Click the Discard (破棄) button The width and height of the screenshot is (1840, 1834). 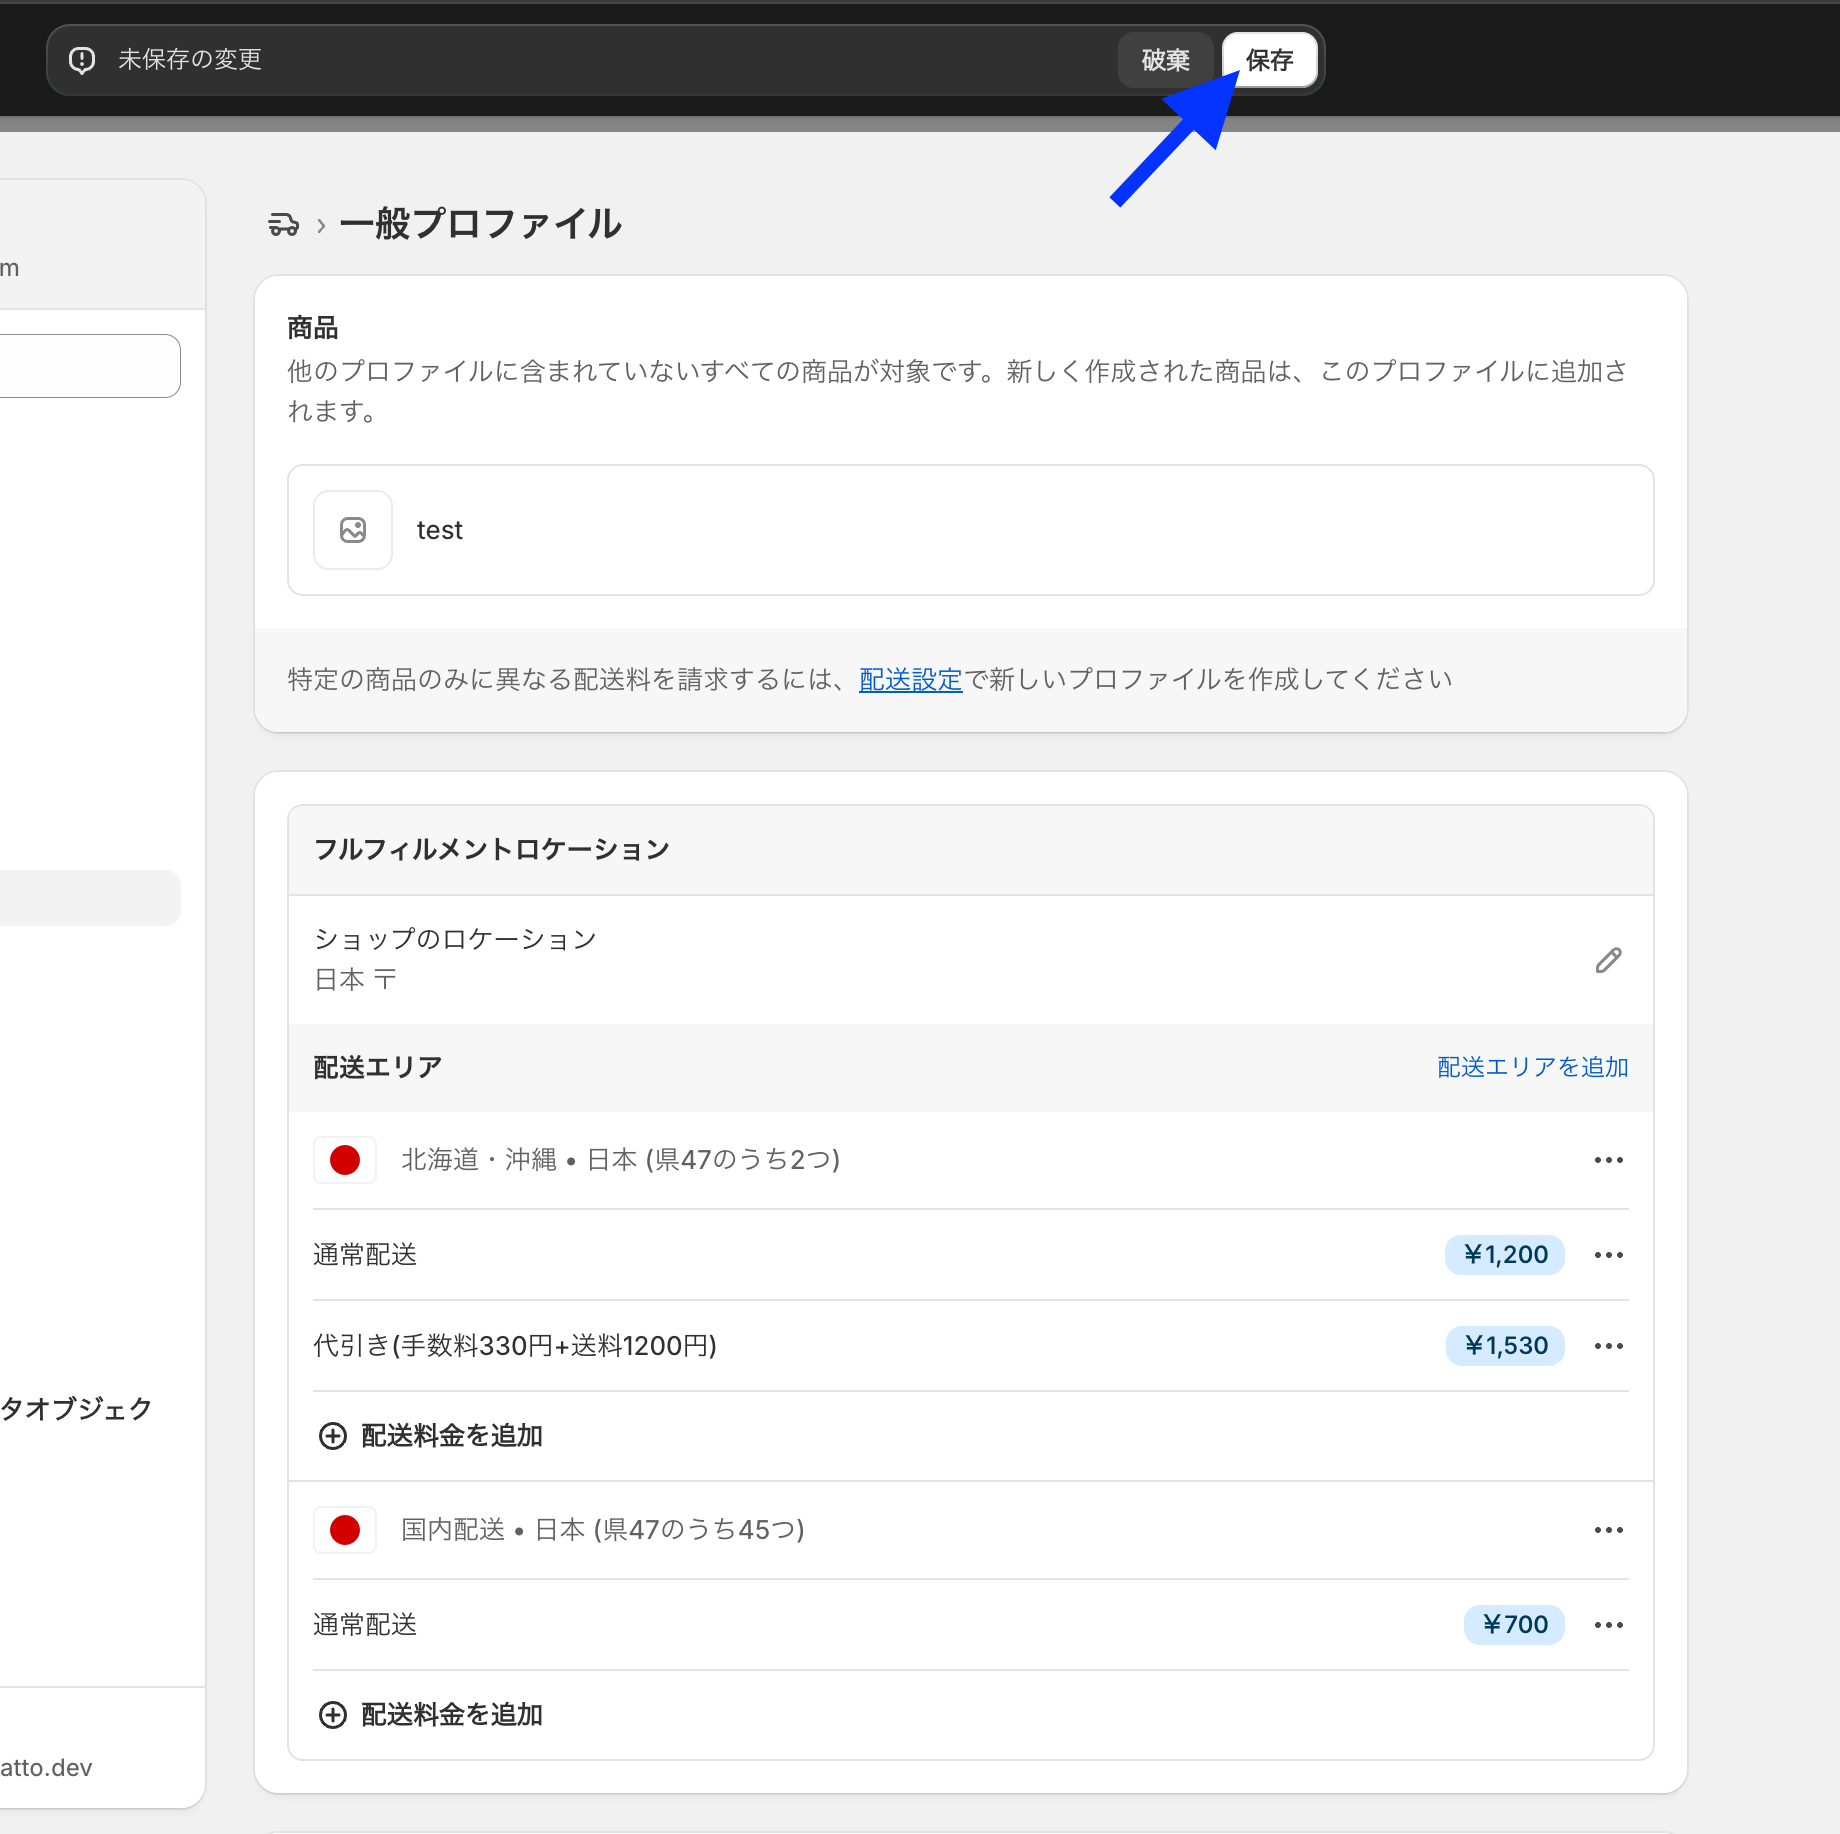(1165, 60)
